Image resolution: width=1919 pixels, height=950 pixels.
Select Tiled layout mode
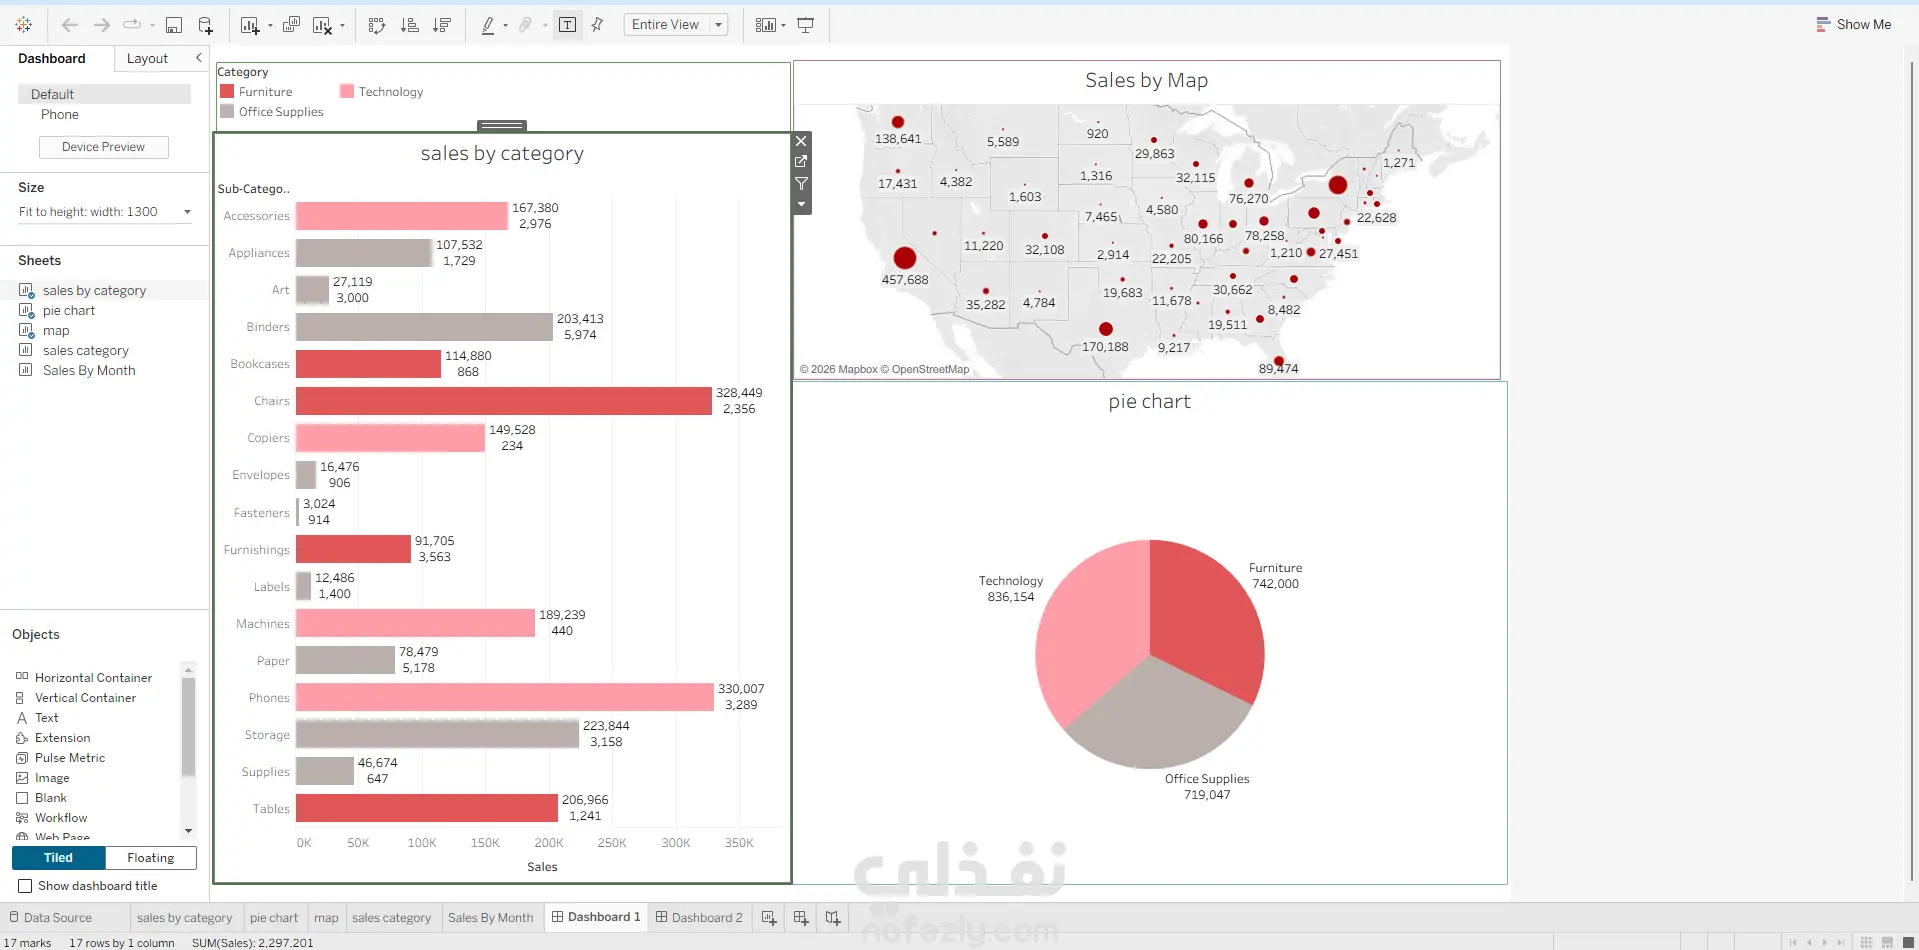(58, 858)
